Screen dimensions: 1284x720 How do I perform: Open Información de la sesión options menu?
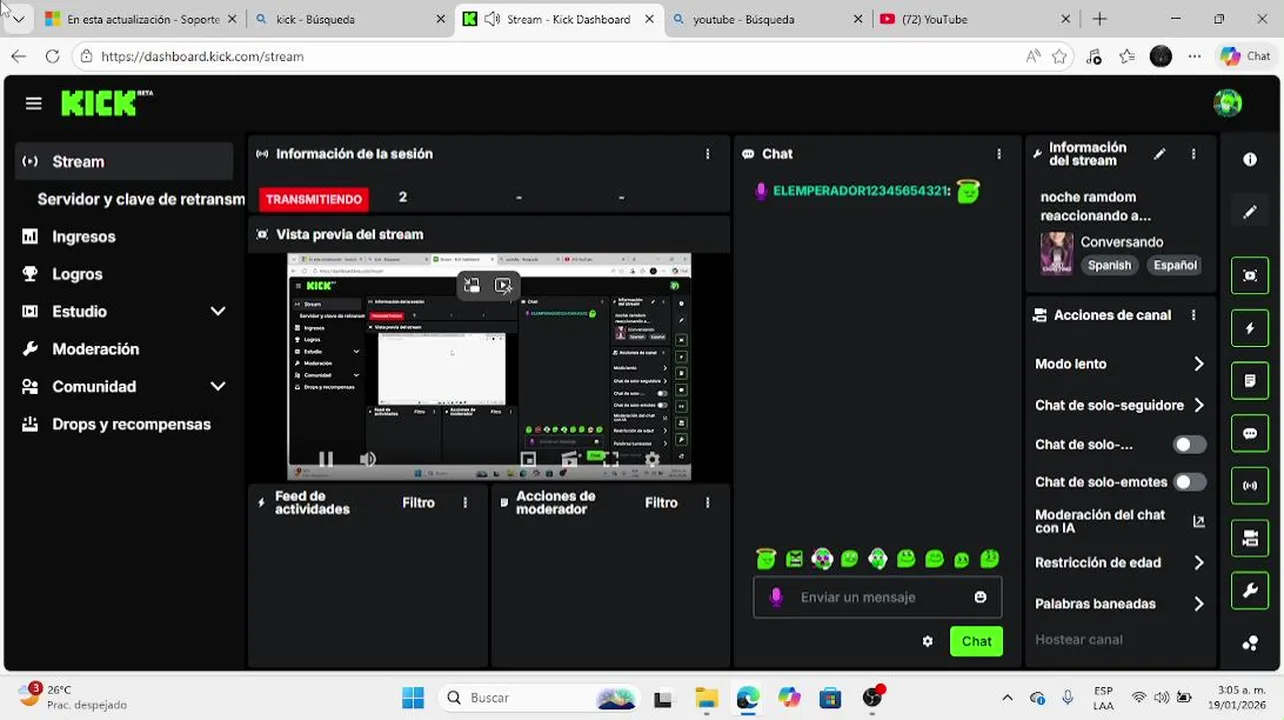coord(707,154)
